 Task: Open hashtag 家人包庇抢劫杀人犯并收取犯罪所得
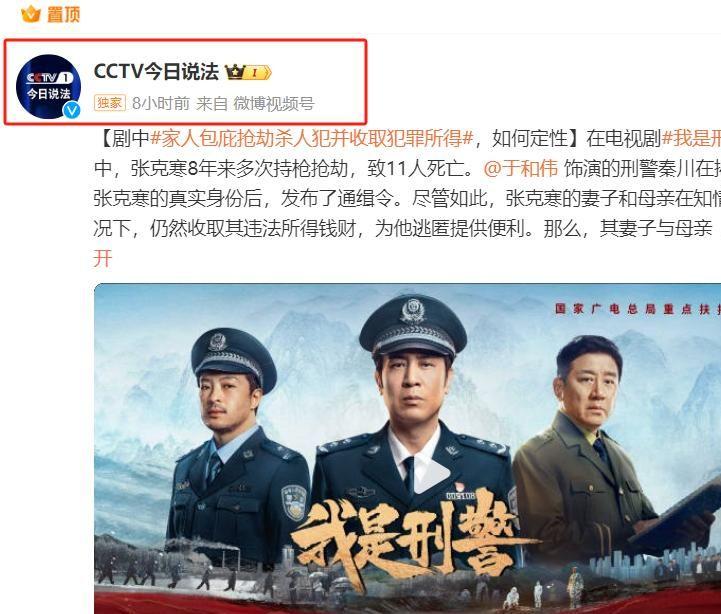click(x=312, y=138)
